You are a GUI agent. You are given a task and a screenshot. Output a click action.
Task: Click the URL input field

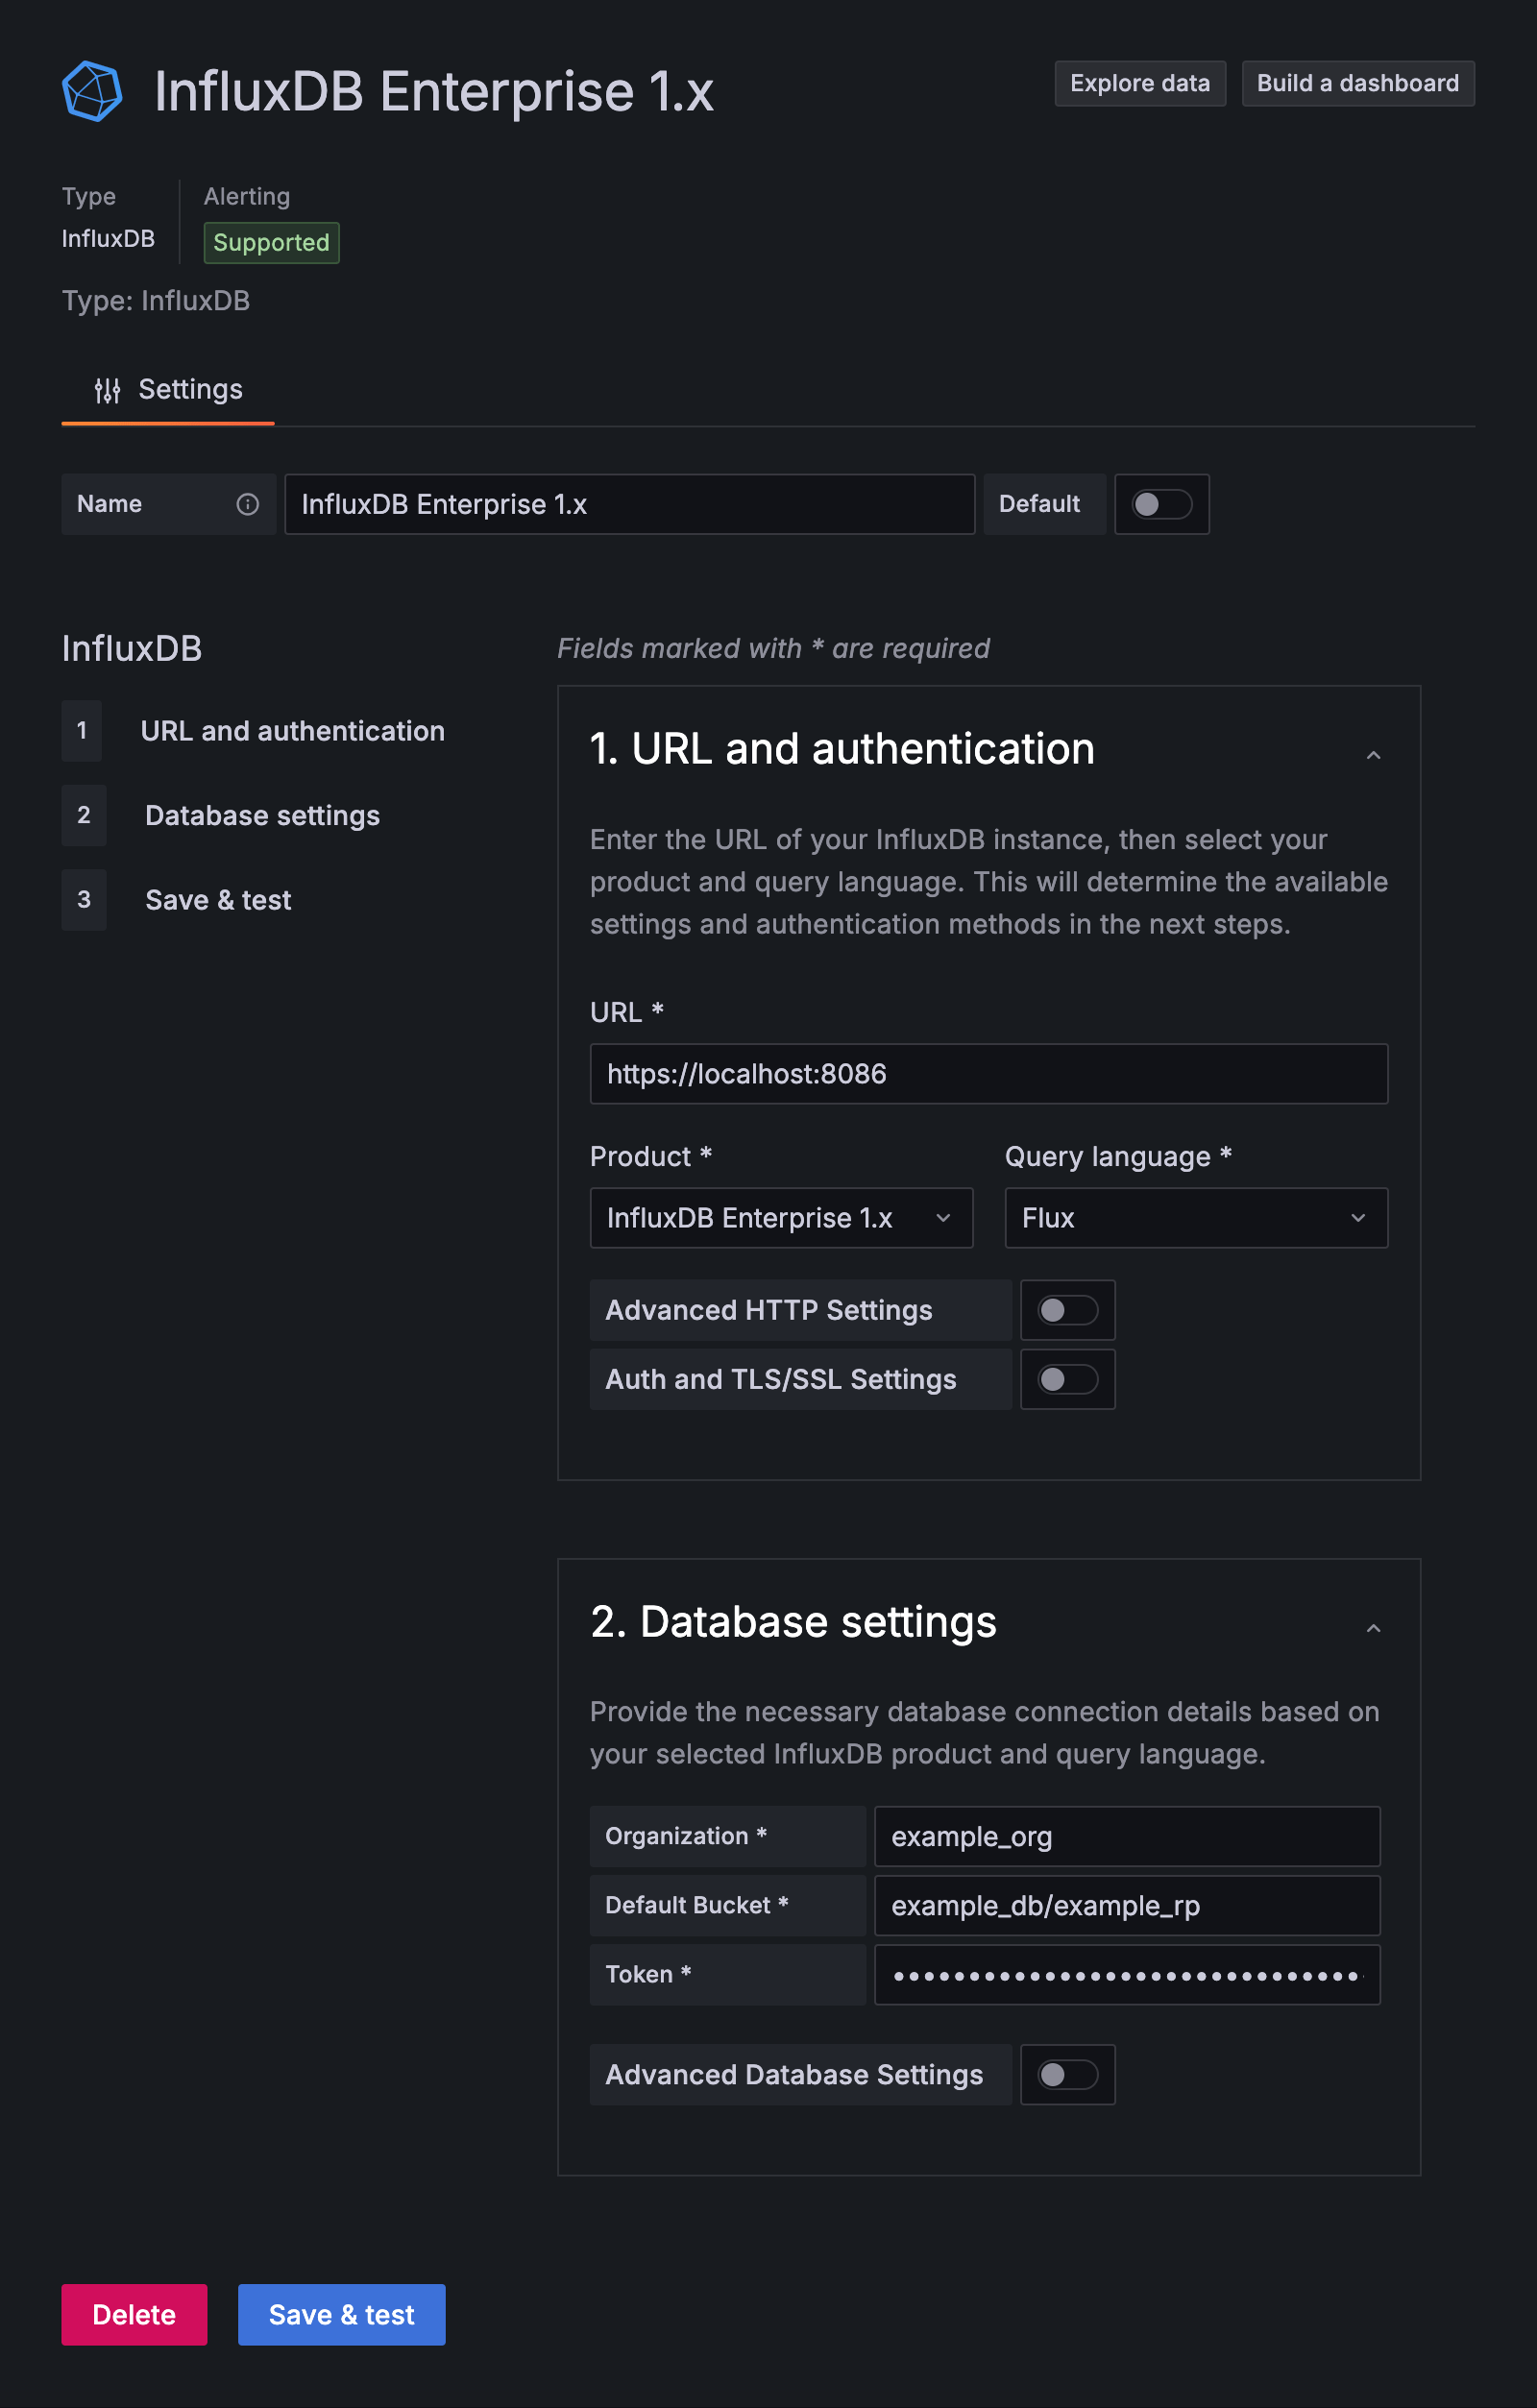pos(988,1074)
